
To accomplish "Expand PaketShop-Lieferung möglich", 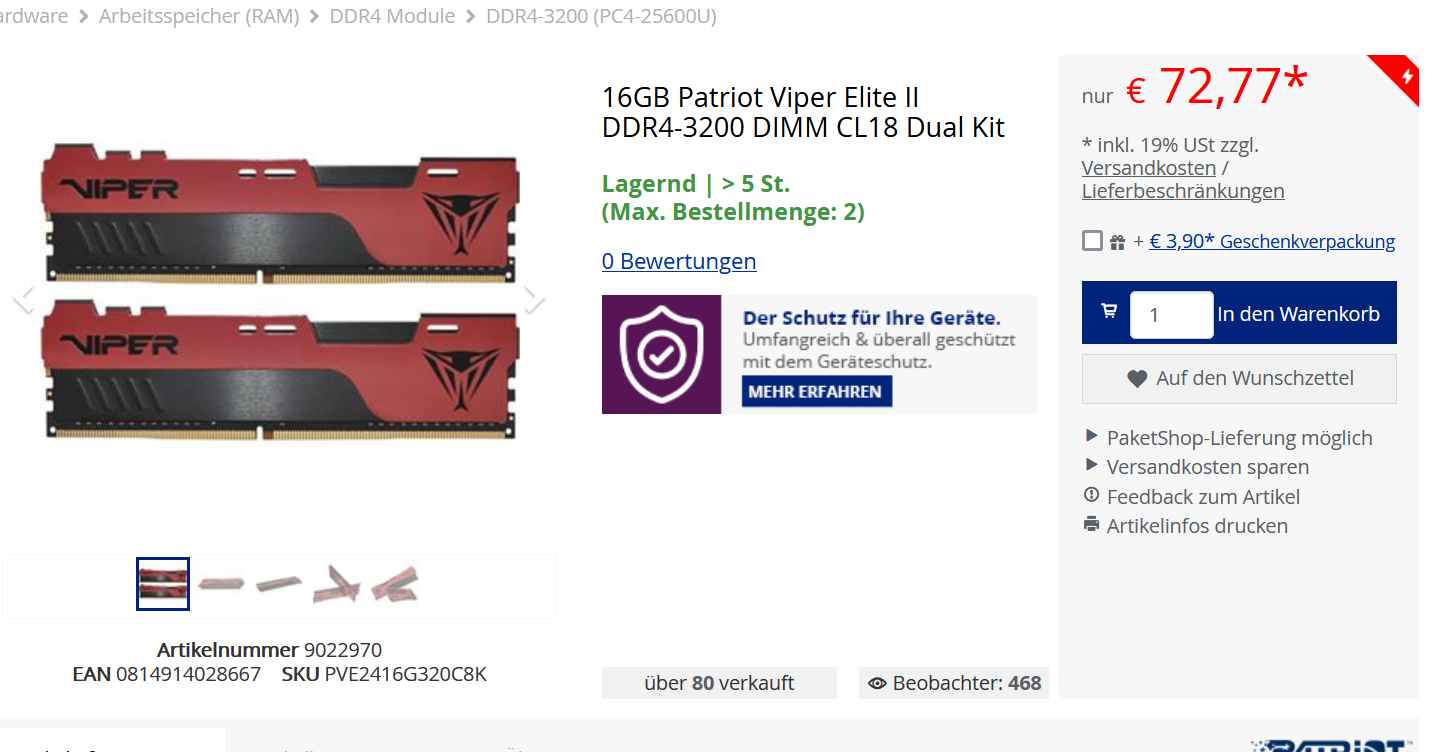I will (x=1229, y=438).
